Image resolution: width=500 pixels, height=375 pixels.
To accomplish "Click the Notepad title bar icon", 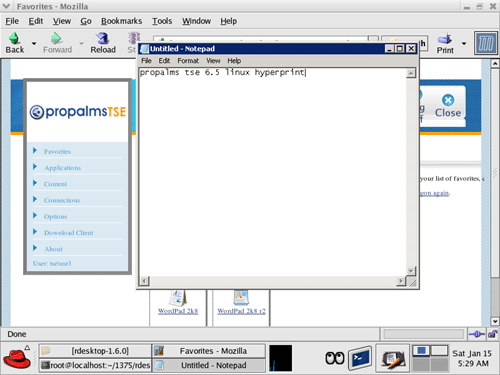I will tap(144, 49).
